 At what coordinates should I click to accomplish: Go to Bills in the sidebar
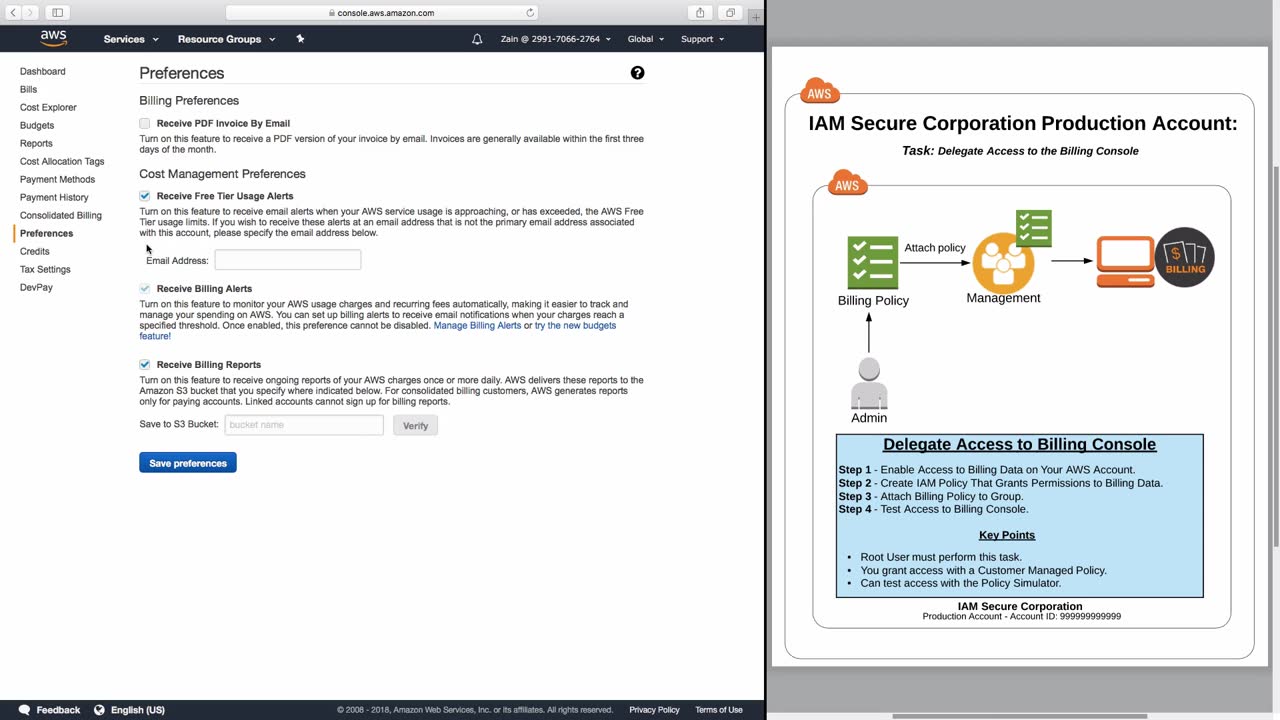(x=28, y=89)
